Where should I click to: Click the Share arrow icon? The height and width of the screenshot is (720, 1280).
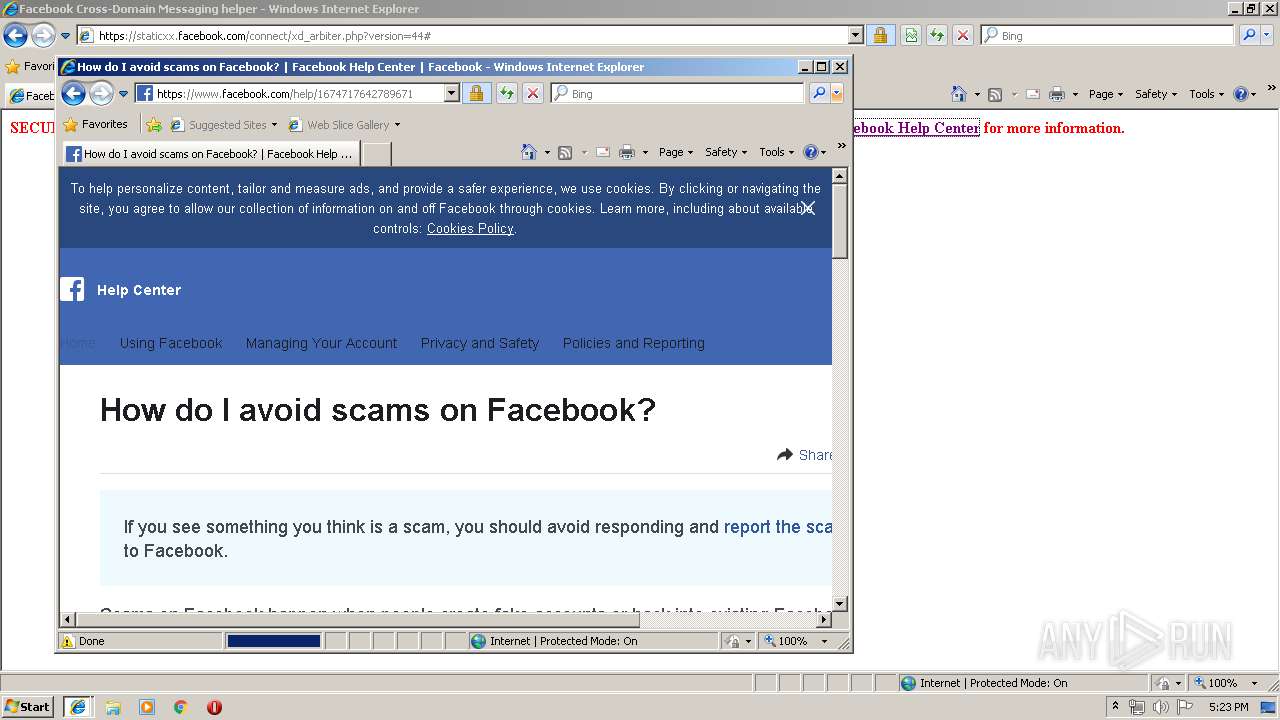(x=785, y=455)
